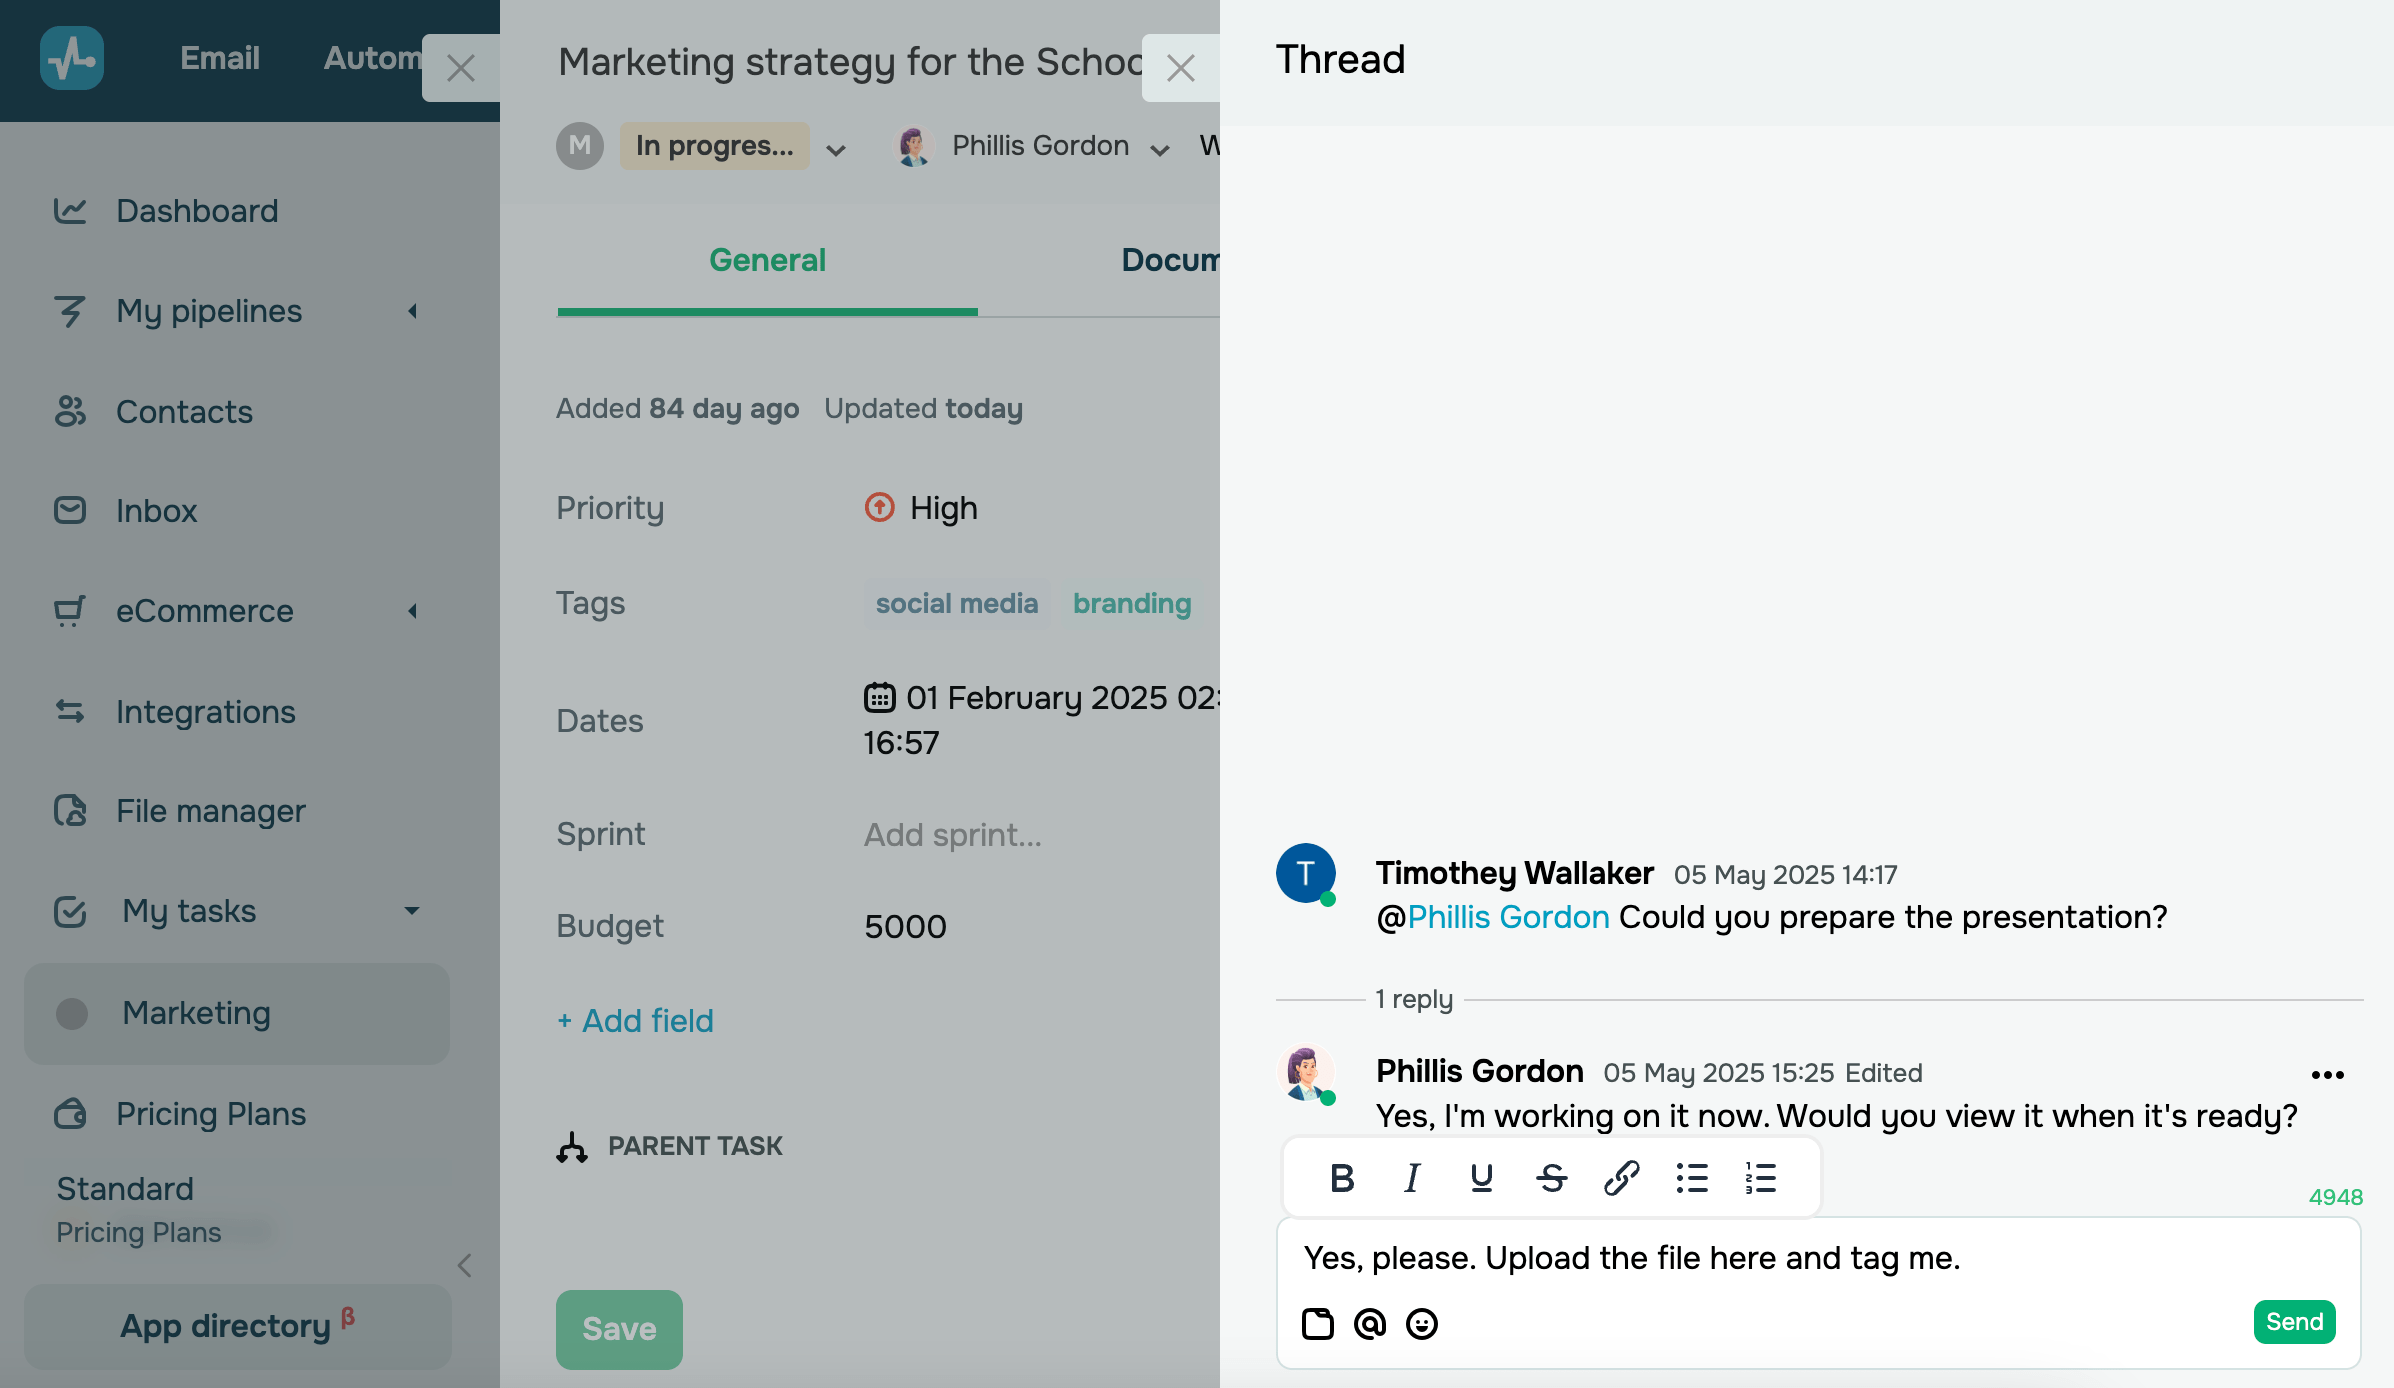
Task: Apply bold formatting in reply editor
Action: [x=1342, y=1178]
